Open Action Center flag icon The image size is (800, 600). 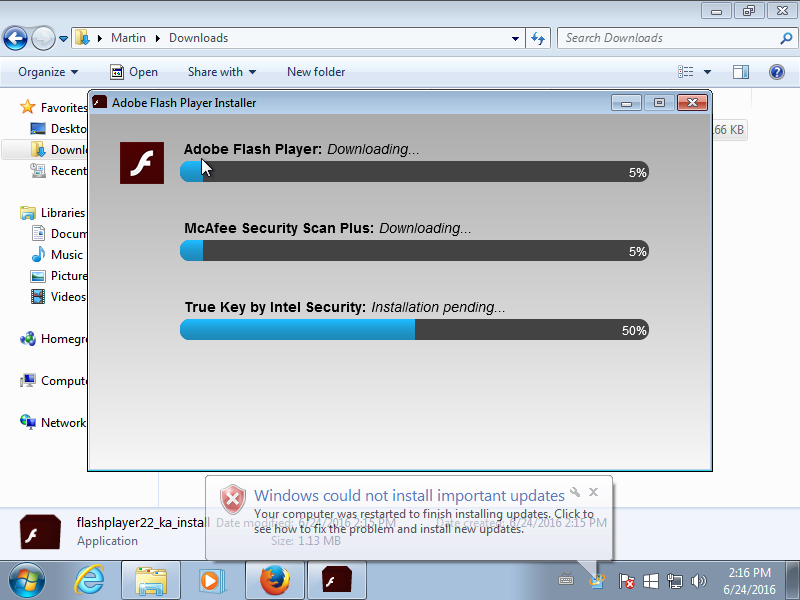(x=626, y=581)
